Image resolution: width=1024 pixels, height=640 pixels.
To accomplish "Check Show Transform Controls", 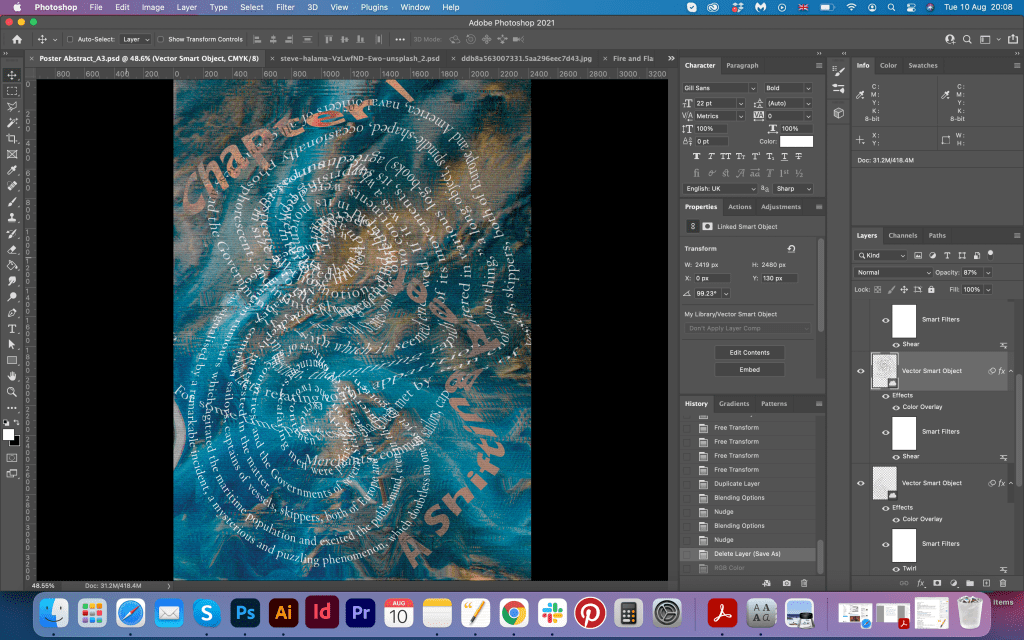I will [161, 39].
